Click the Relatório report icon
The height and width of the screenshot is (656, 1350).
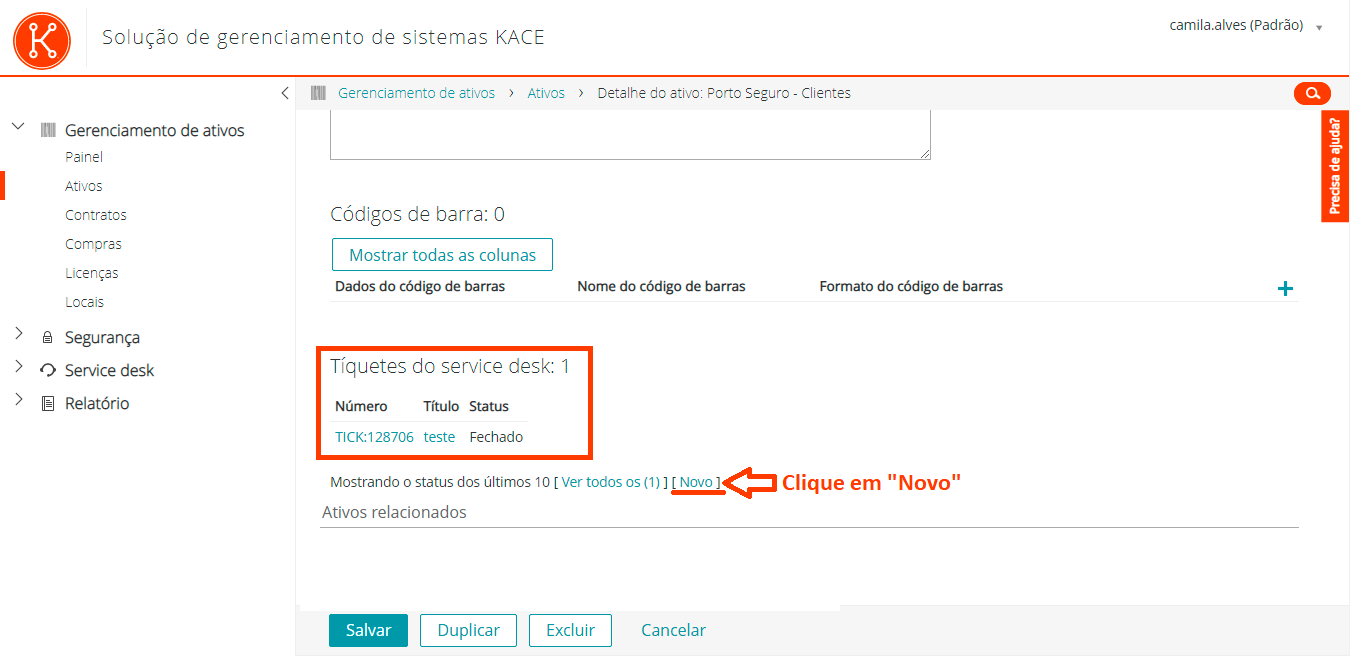coord(47,404)
